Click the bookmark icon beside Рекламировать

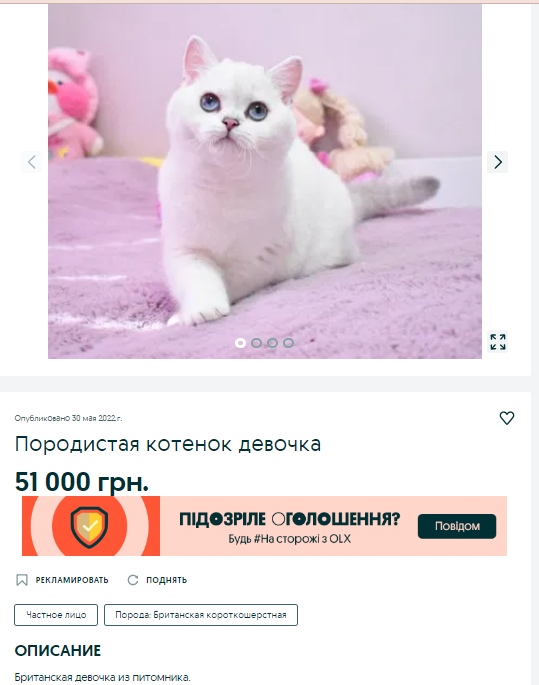point(22,580)
